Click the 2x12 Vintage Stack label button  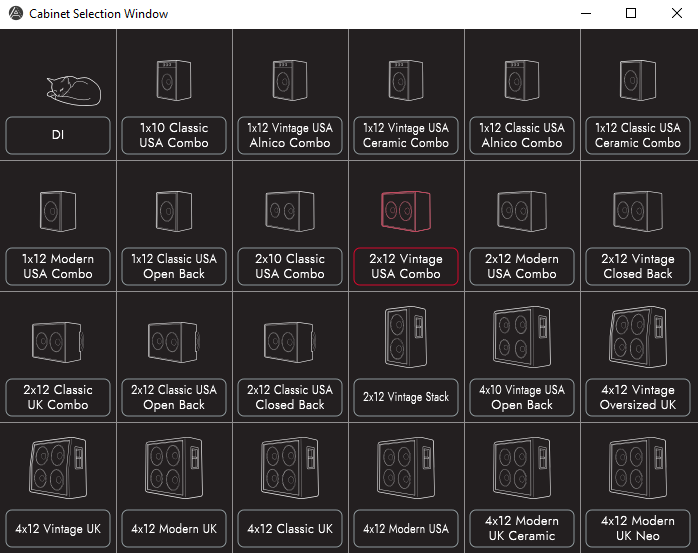tap(406, 397)
